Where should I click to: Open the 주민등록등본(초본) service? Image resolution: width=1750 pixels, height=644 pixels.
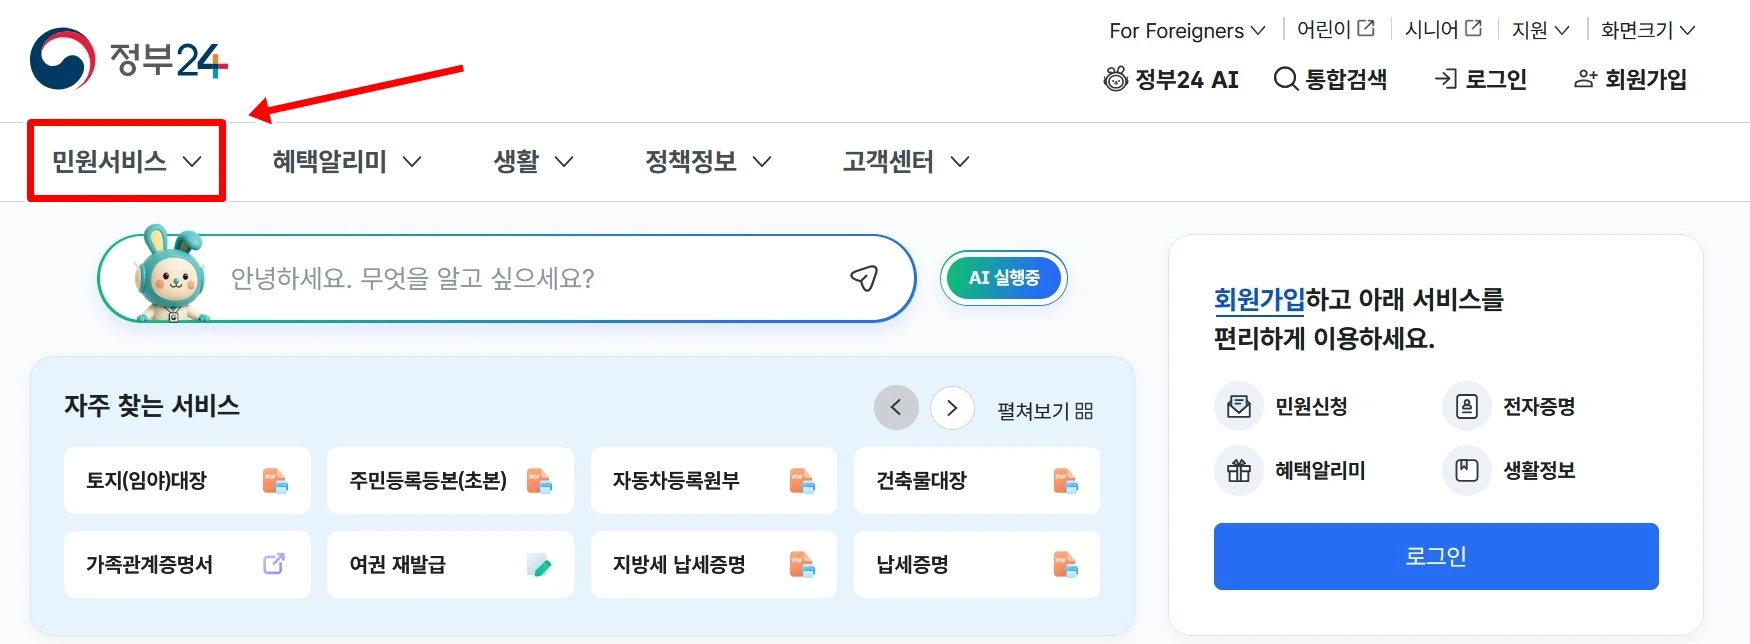450,481
